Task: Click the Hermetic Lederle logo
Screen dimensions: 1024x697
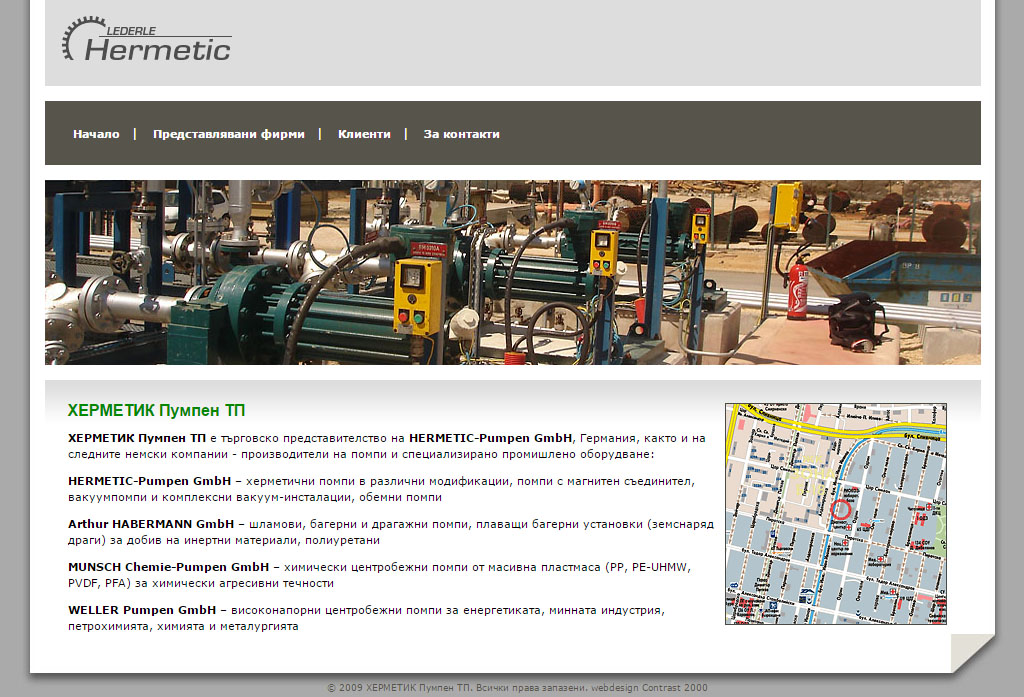Action: click(x=150, y=42)
